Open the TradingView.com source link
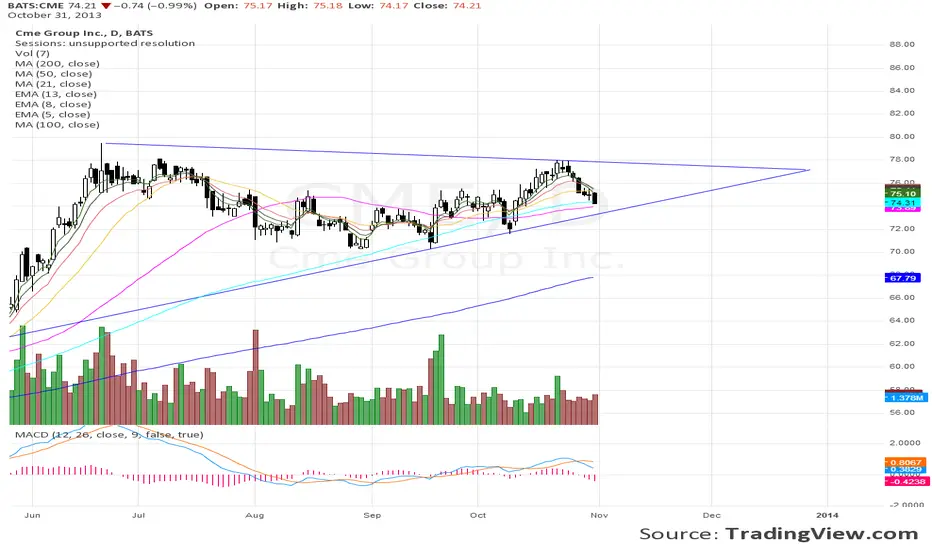Viewport: 932px width, 550px height. coord(821,534)
